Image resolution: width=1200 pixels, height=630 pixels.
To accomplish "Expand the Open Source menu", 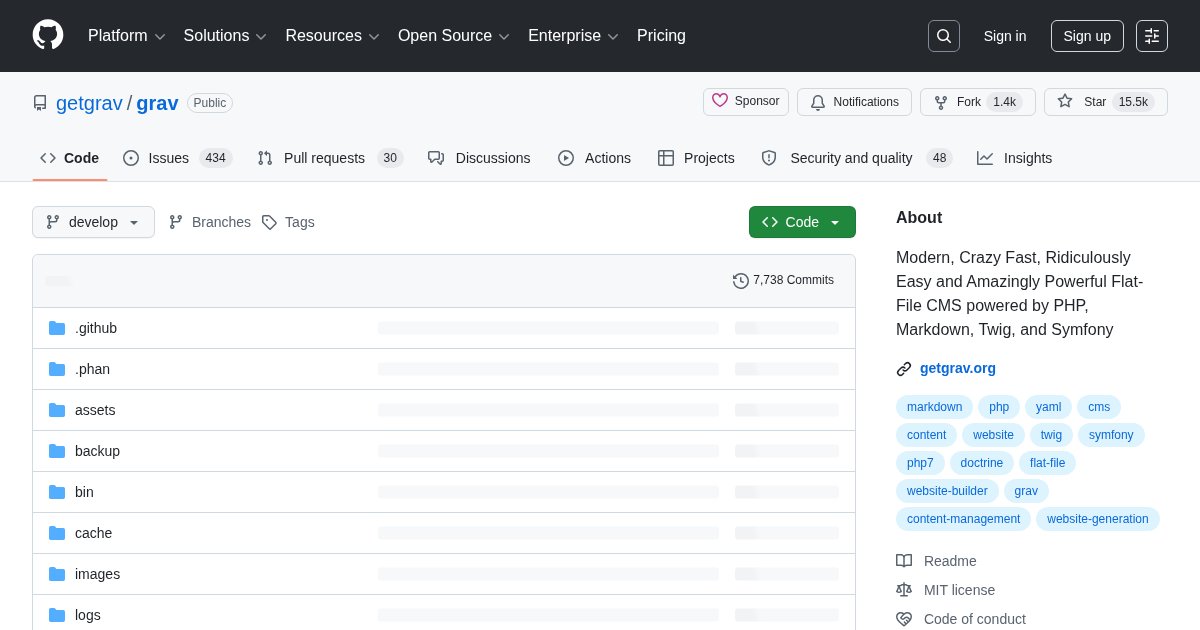I will click(454, 36).
